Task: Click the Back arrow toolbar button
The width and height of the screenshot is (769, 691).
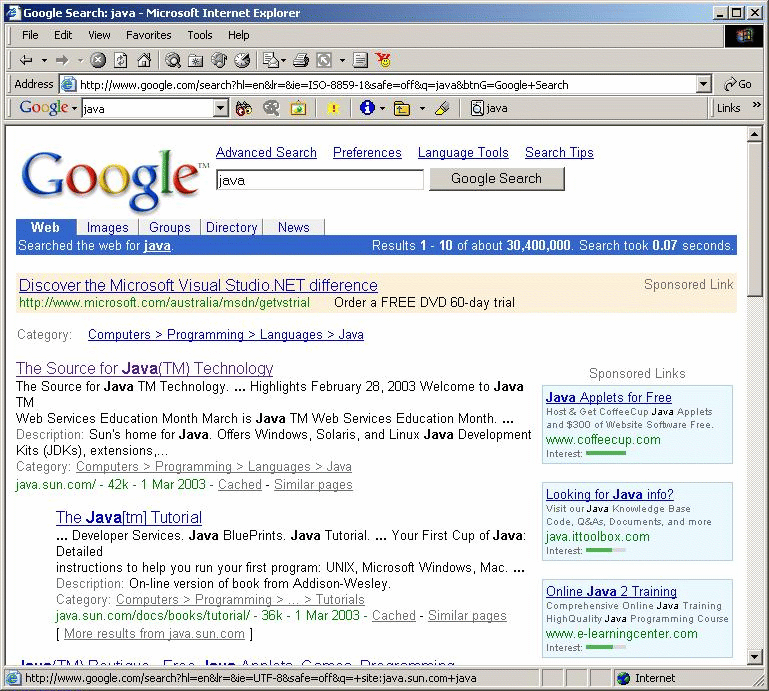Action: 26,60
